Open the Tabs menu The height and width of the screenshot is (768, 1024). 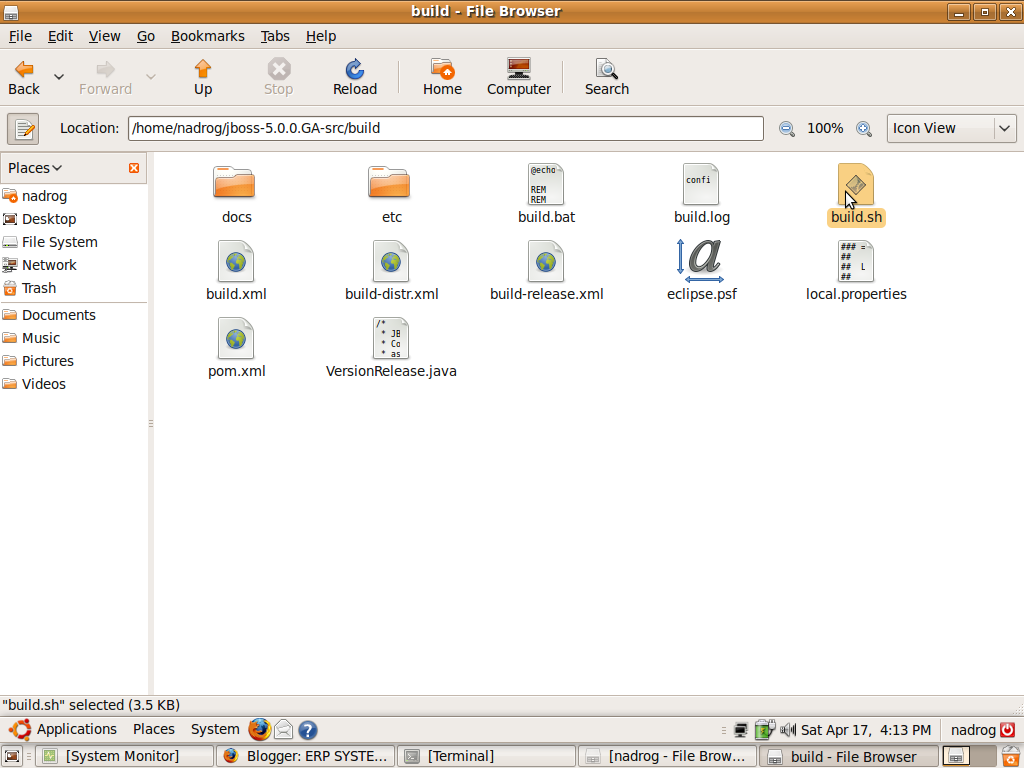point(275,35)
